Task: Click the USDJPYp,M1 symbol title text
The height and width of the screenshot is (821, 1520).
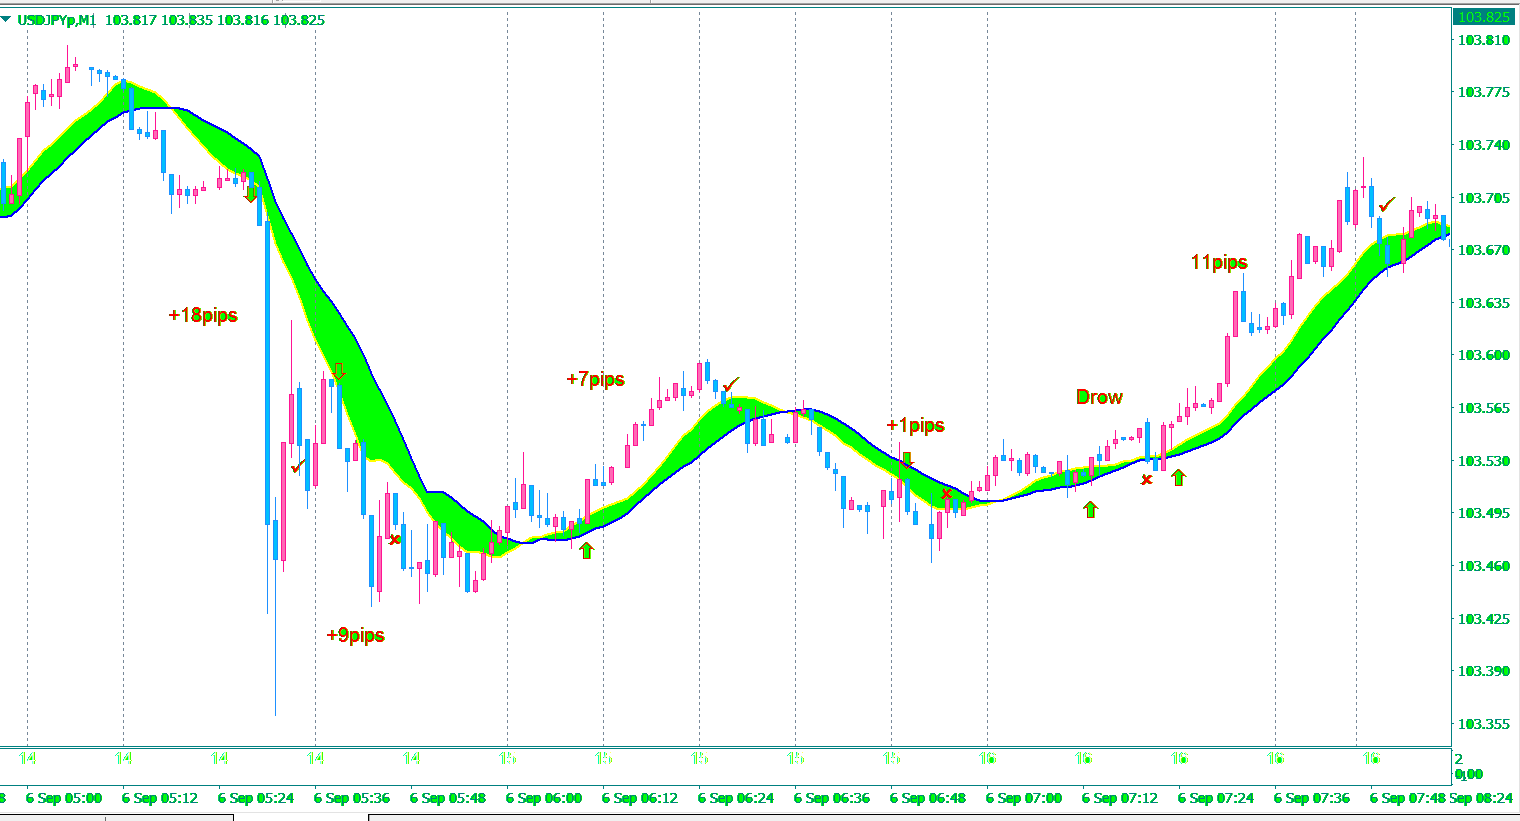Action: pos(56,20)
